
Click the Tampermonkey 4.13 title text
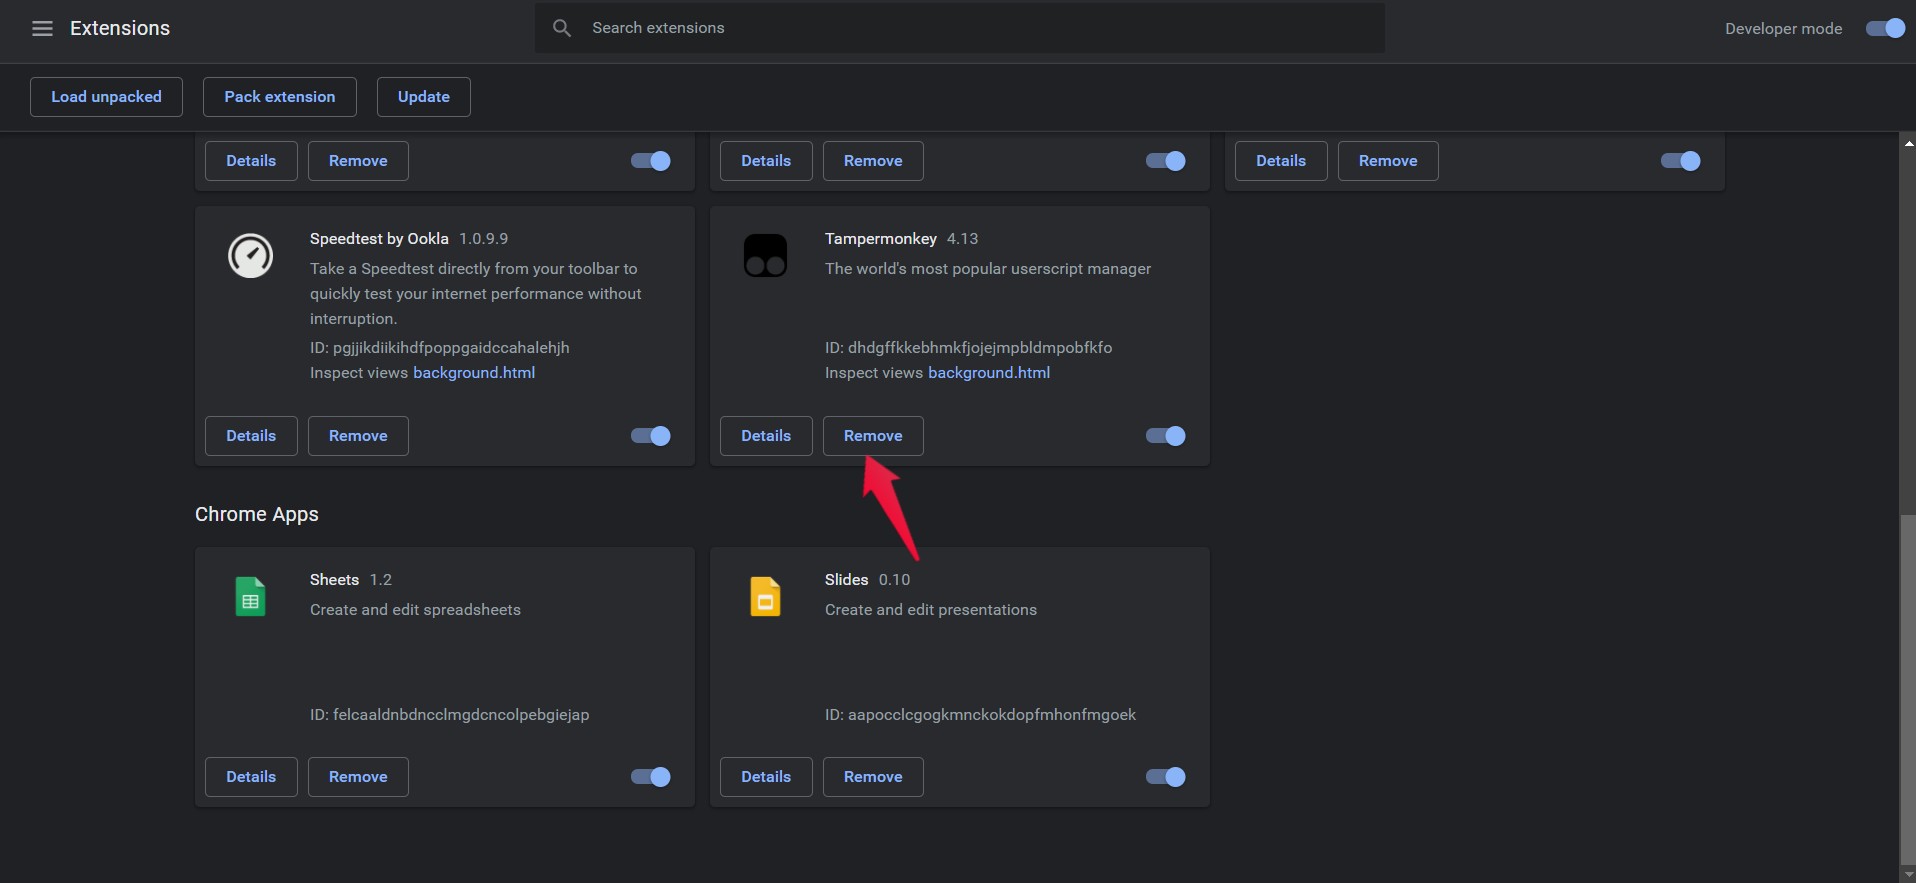(901, 239)
